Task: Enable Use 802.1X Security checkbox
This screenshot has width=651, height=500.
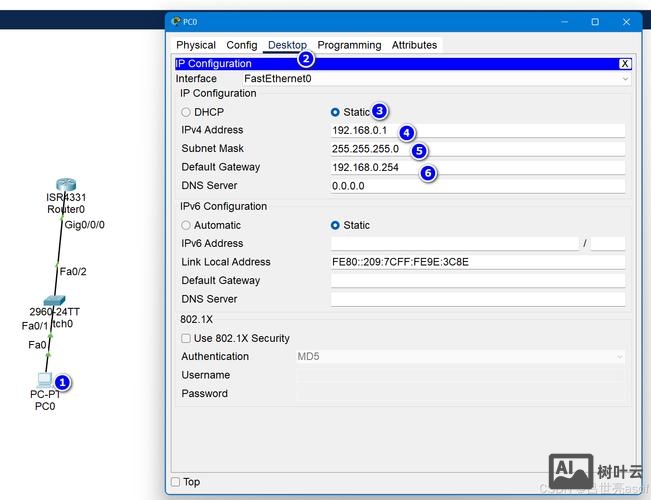Action: [186, 338]
